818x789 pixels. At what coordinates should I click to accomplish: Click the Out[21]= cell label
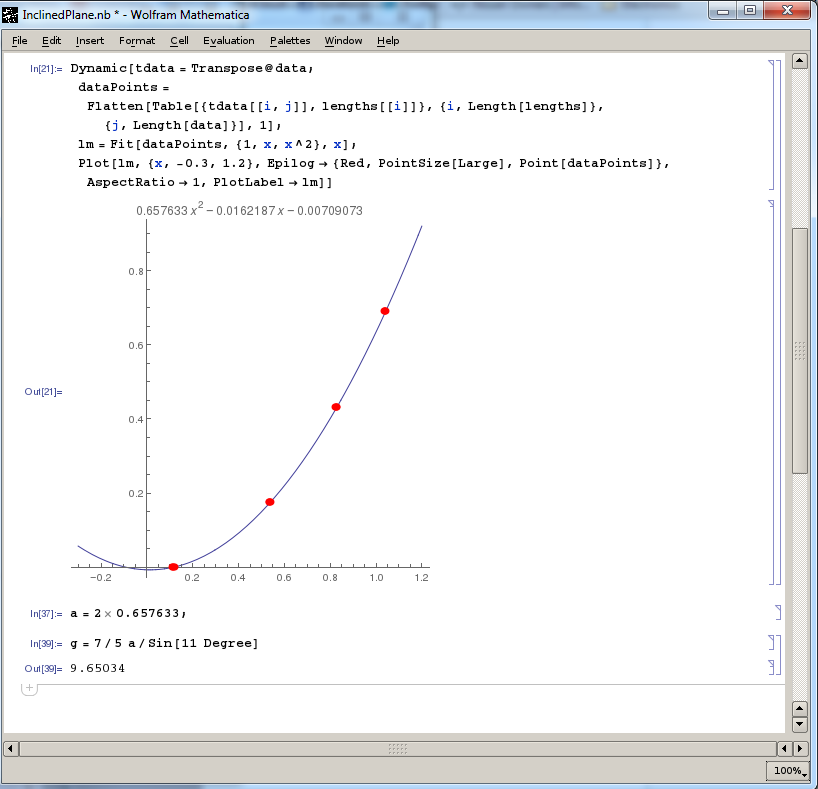click(x=43, y=392)
